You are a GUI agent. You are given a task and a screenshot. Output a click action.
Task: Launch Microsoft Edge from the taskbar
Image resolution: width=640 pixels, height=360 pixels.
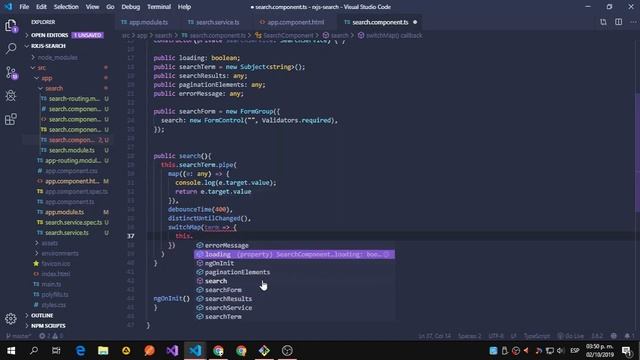tap(80, 351)
